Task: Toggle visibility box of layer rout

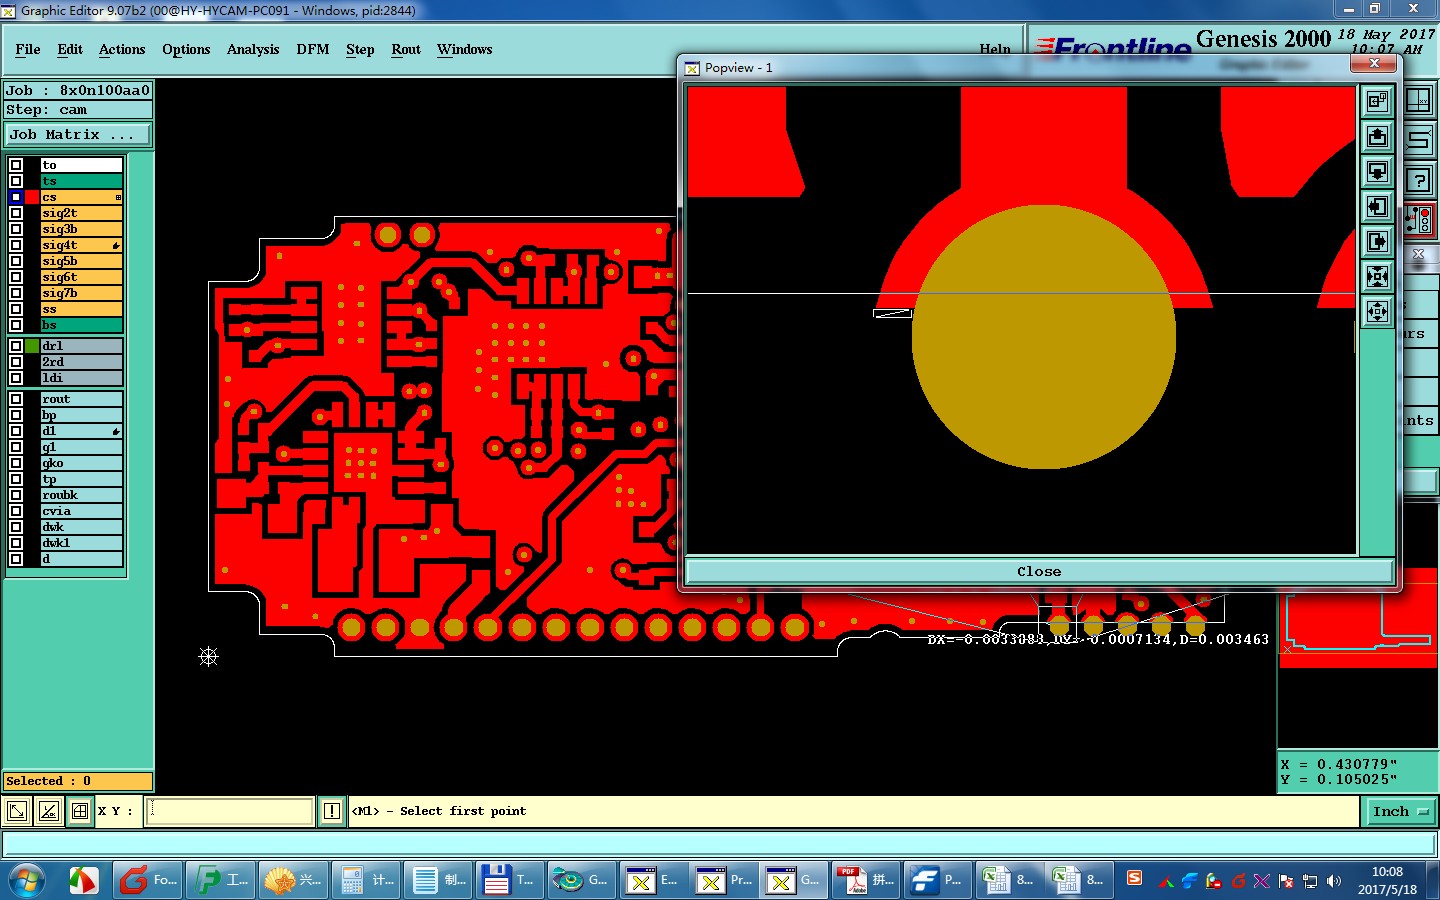Action: [16, 399]
